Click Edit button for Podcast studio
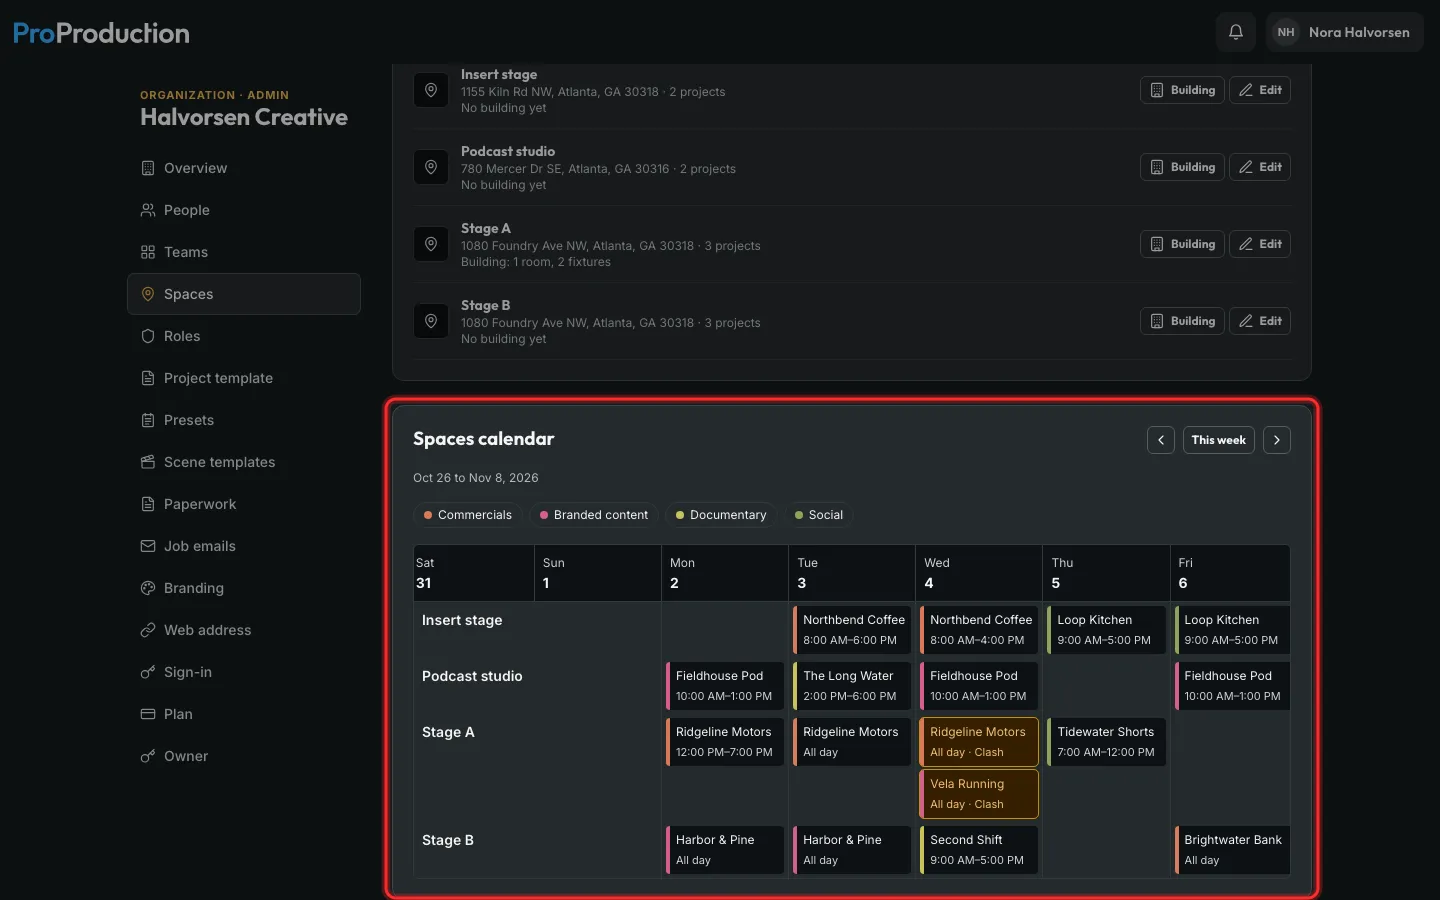 (x=1260, y=167)
